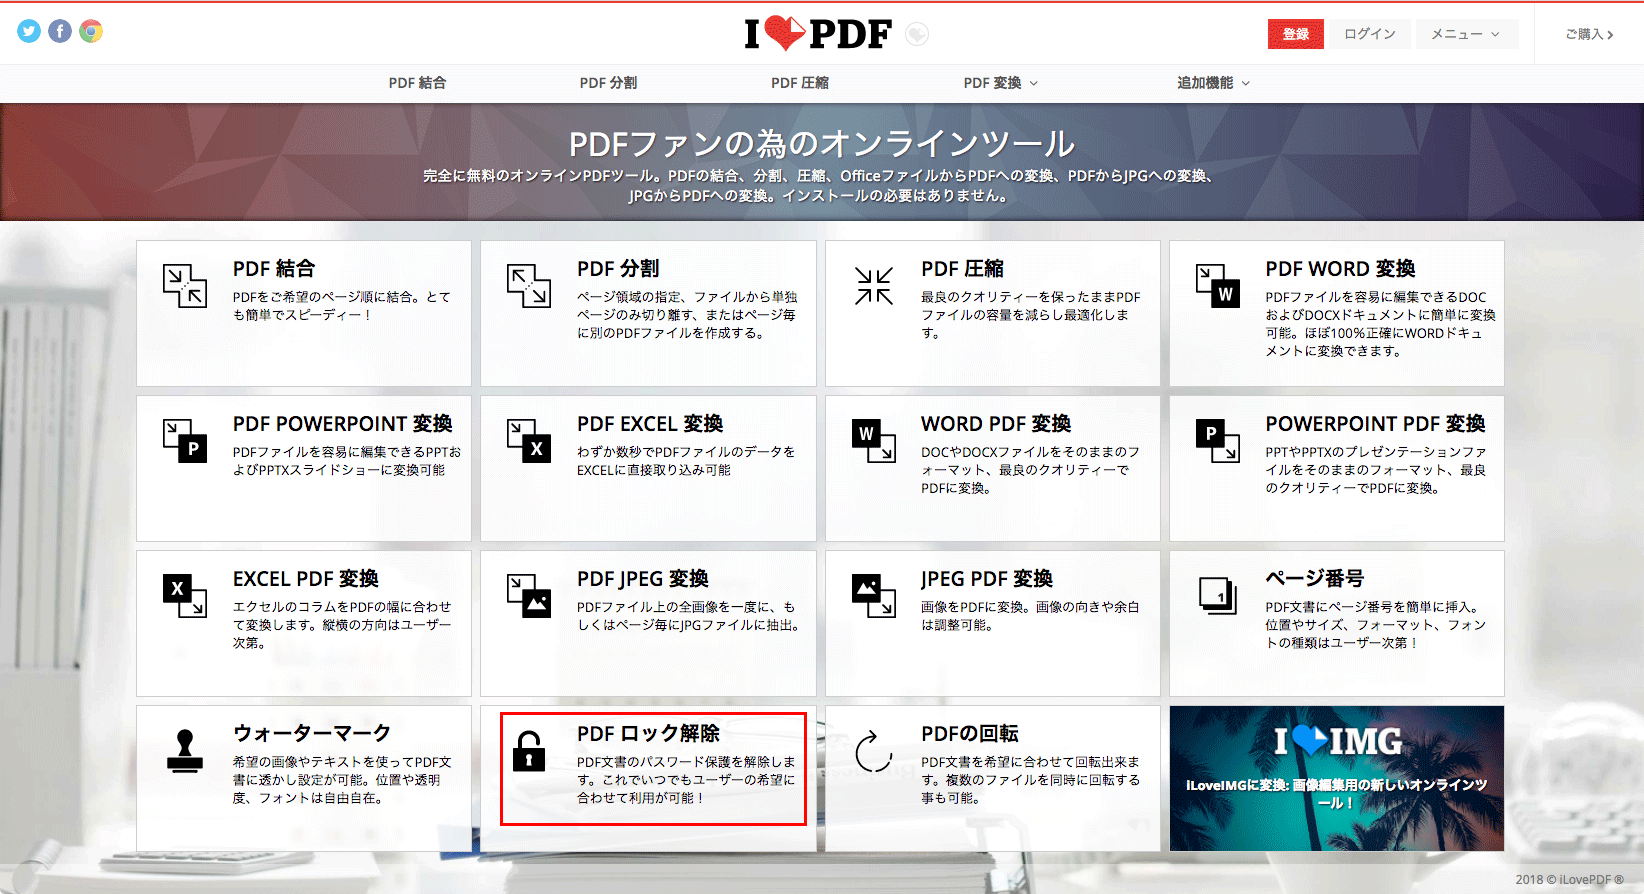1644x894 pixels.
Task: Select the PDF 結合 nav item
Action: tap(417, 83)
